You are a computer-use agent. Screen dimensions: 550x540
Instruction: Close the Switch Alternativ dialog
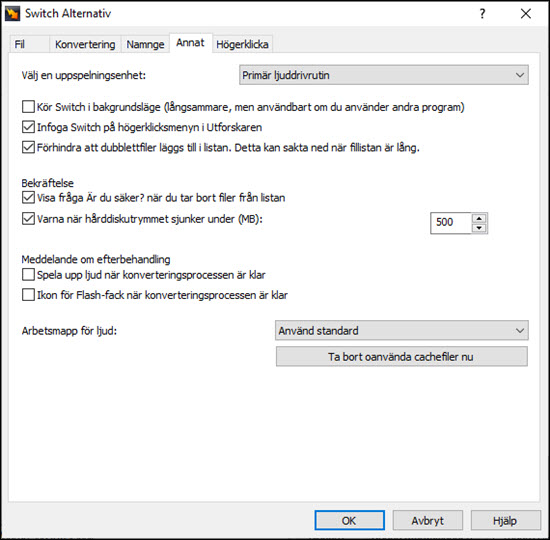click(525, 14)
